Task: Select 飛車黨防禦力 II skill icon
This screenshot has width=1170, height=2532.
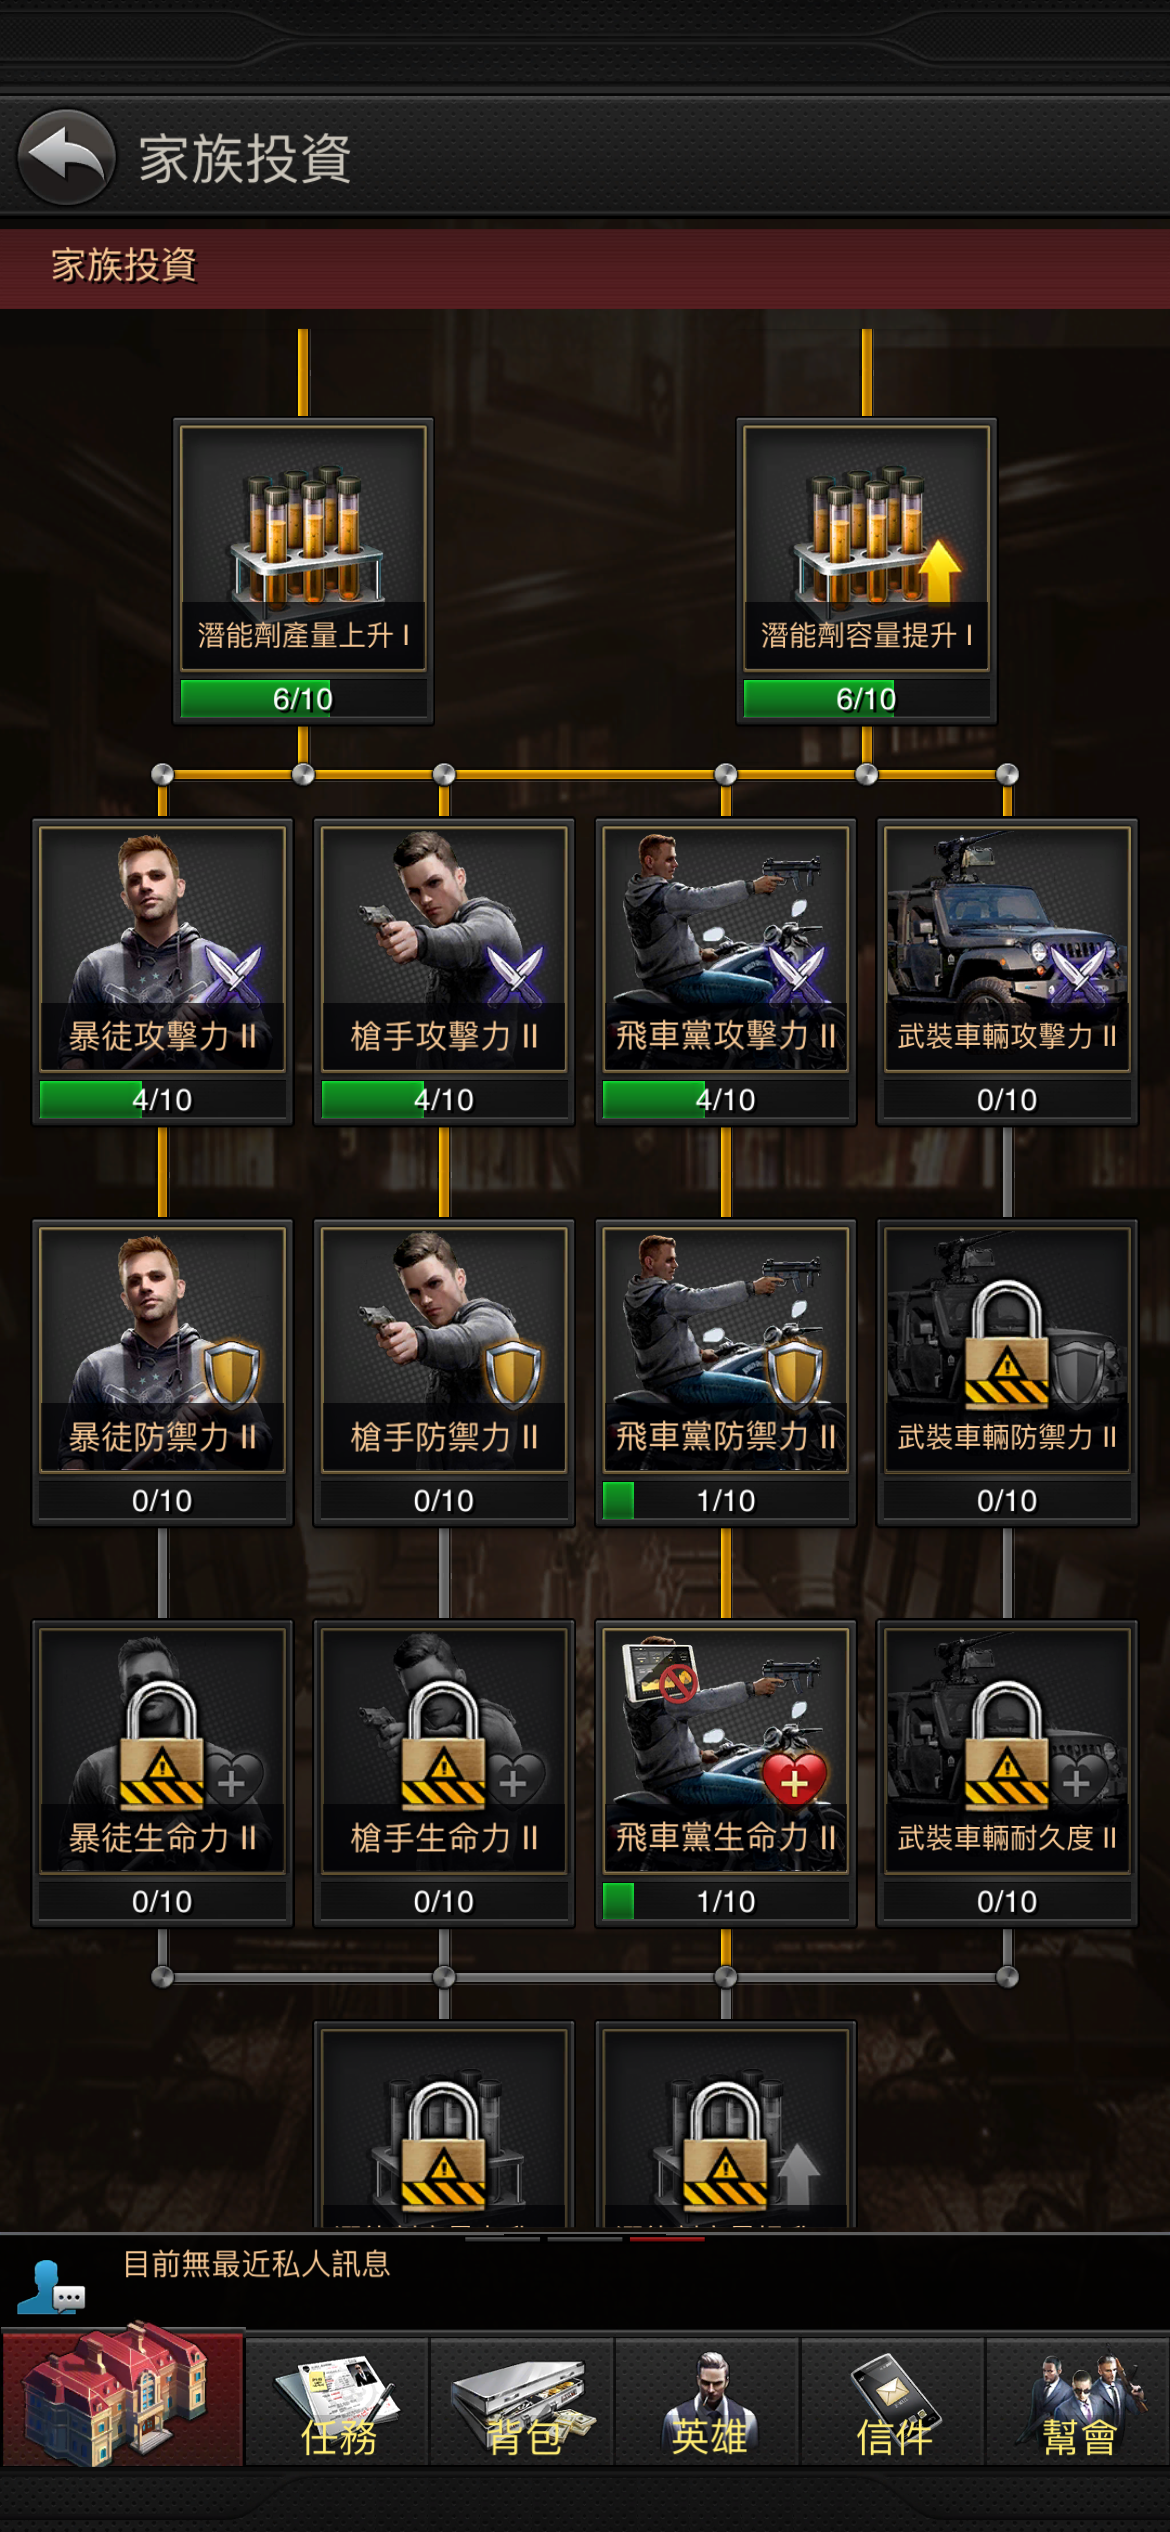Action: click(726, 1349)
